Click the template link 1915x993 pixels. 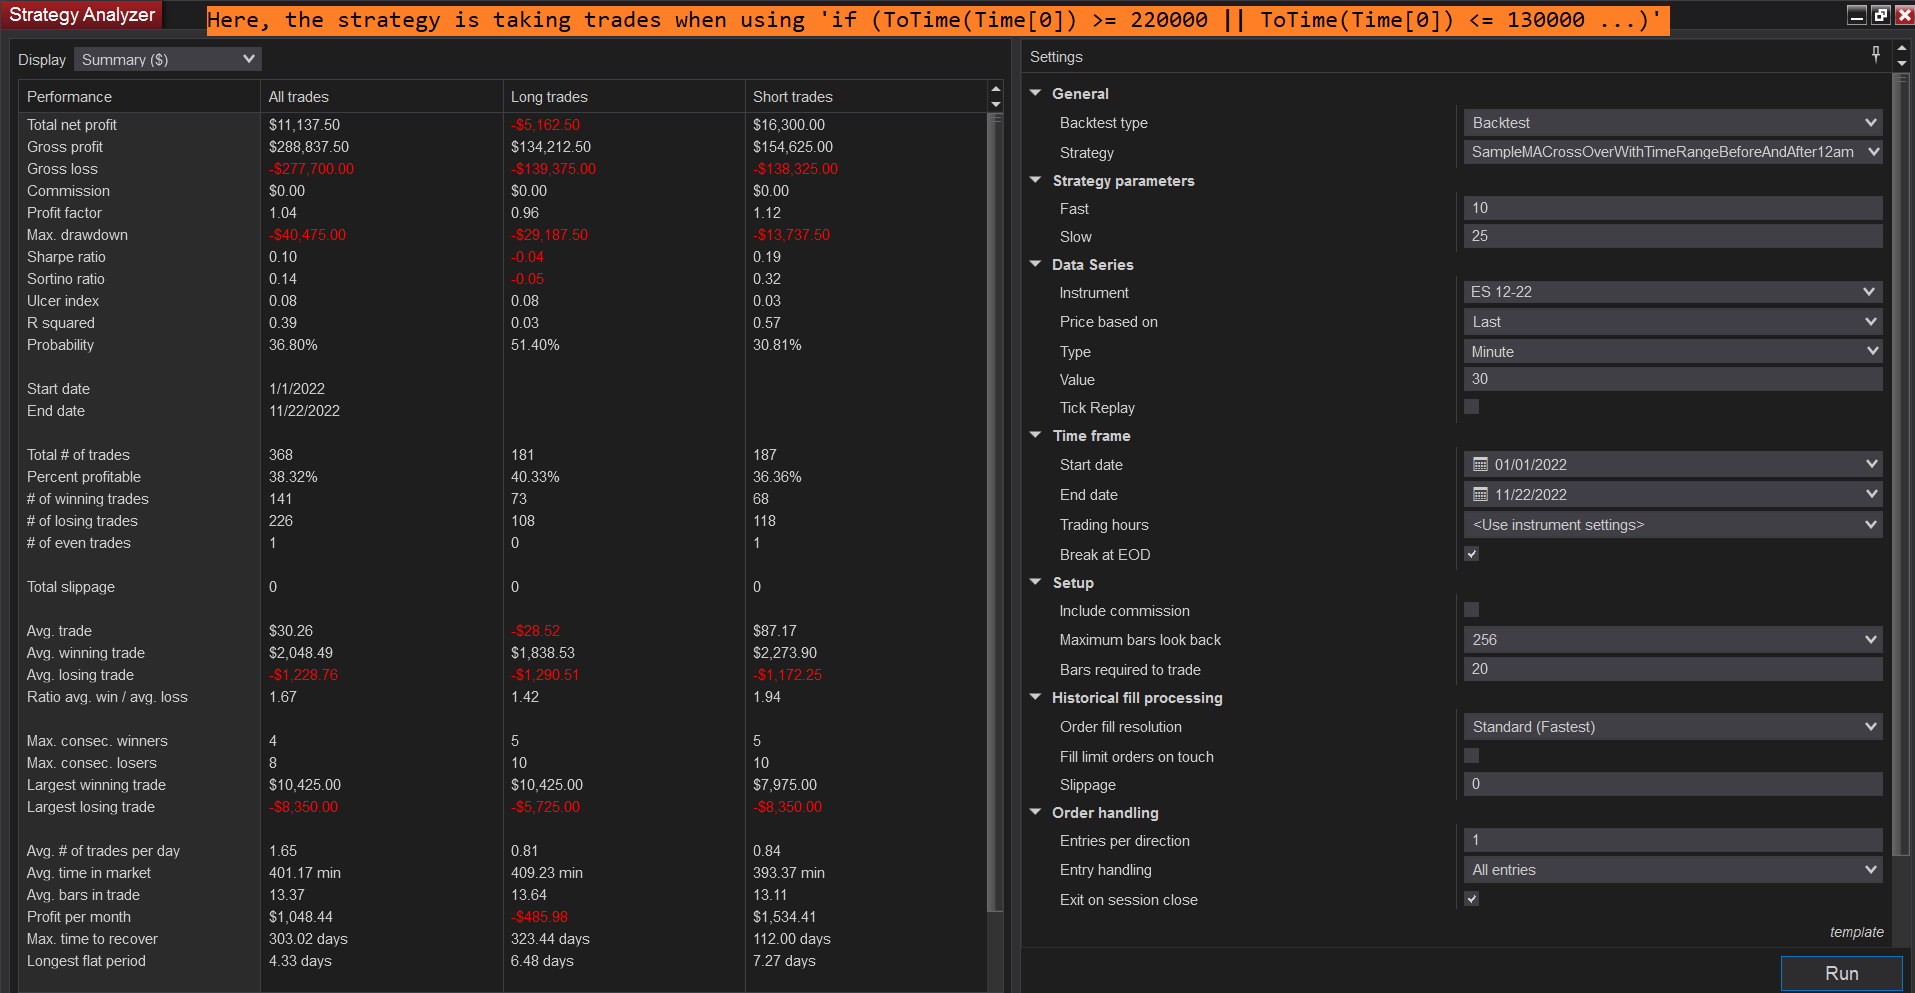(1856, 932)
